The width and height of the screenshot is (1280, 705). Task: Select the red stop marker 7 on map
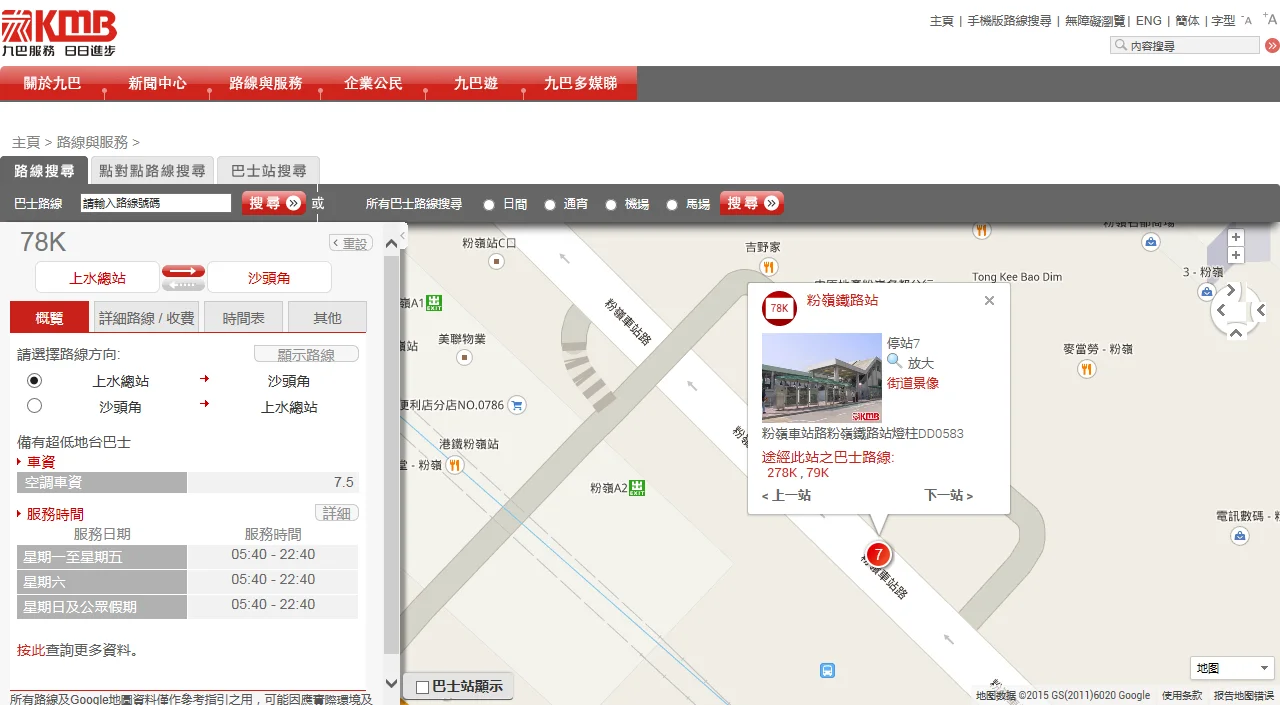point(878,551)
